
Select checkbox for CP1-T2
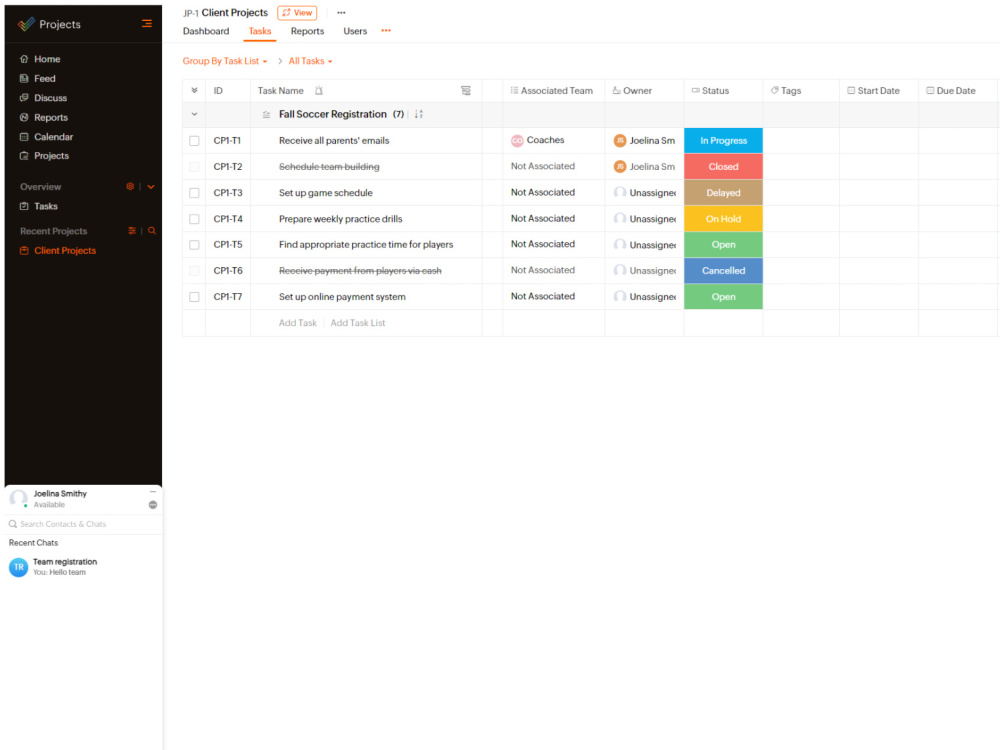point(195,167)
